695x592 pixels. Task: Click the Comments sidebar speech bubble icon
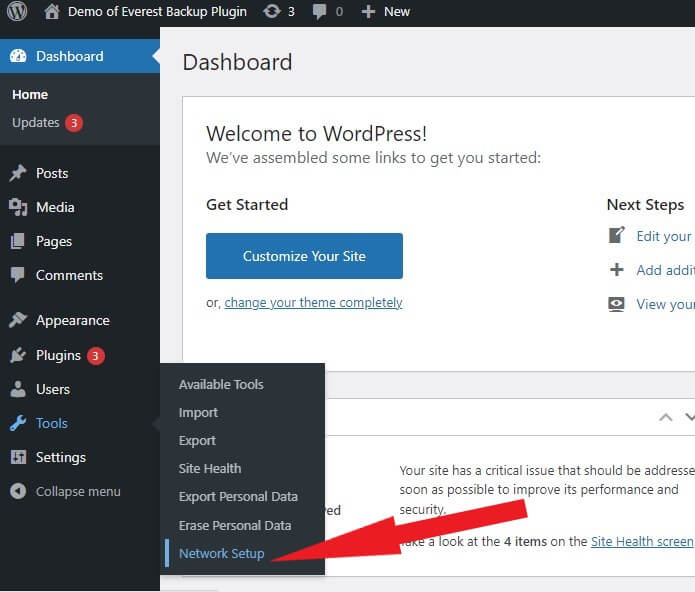pos(18,275)
